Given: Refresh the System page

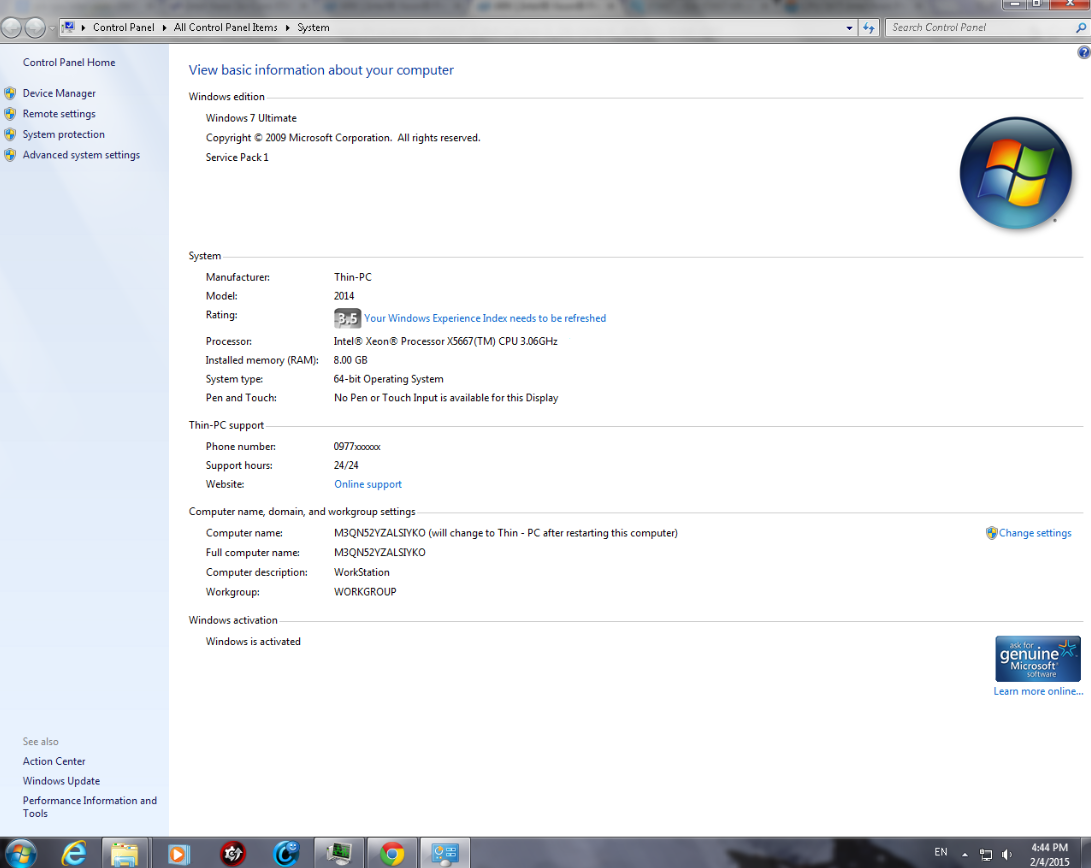Looking at the screenshot, I should 868,28.
